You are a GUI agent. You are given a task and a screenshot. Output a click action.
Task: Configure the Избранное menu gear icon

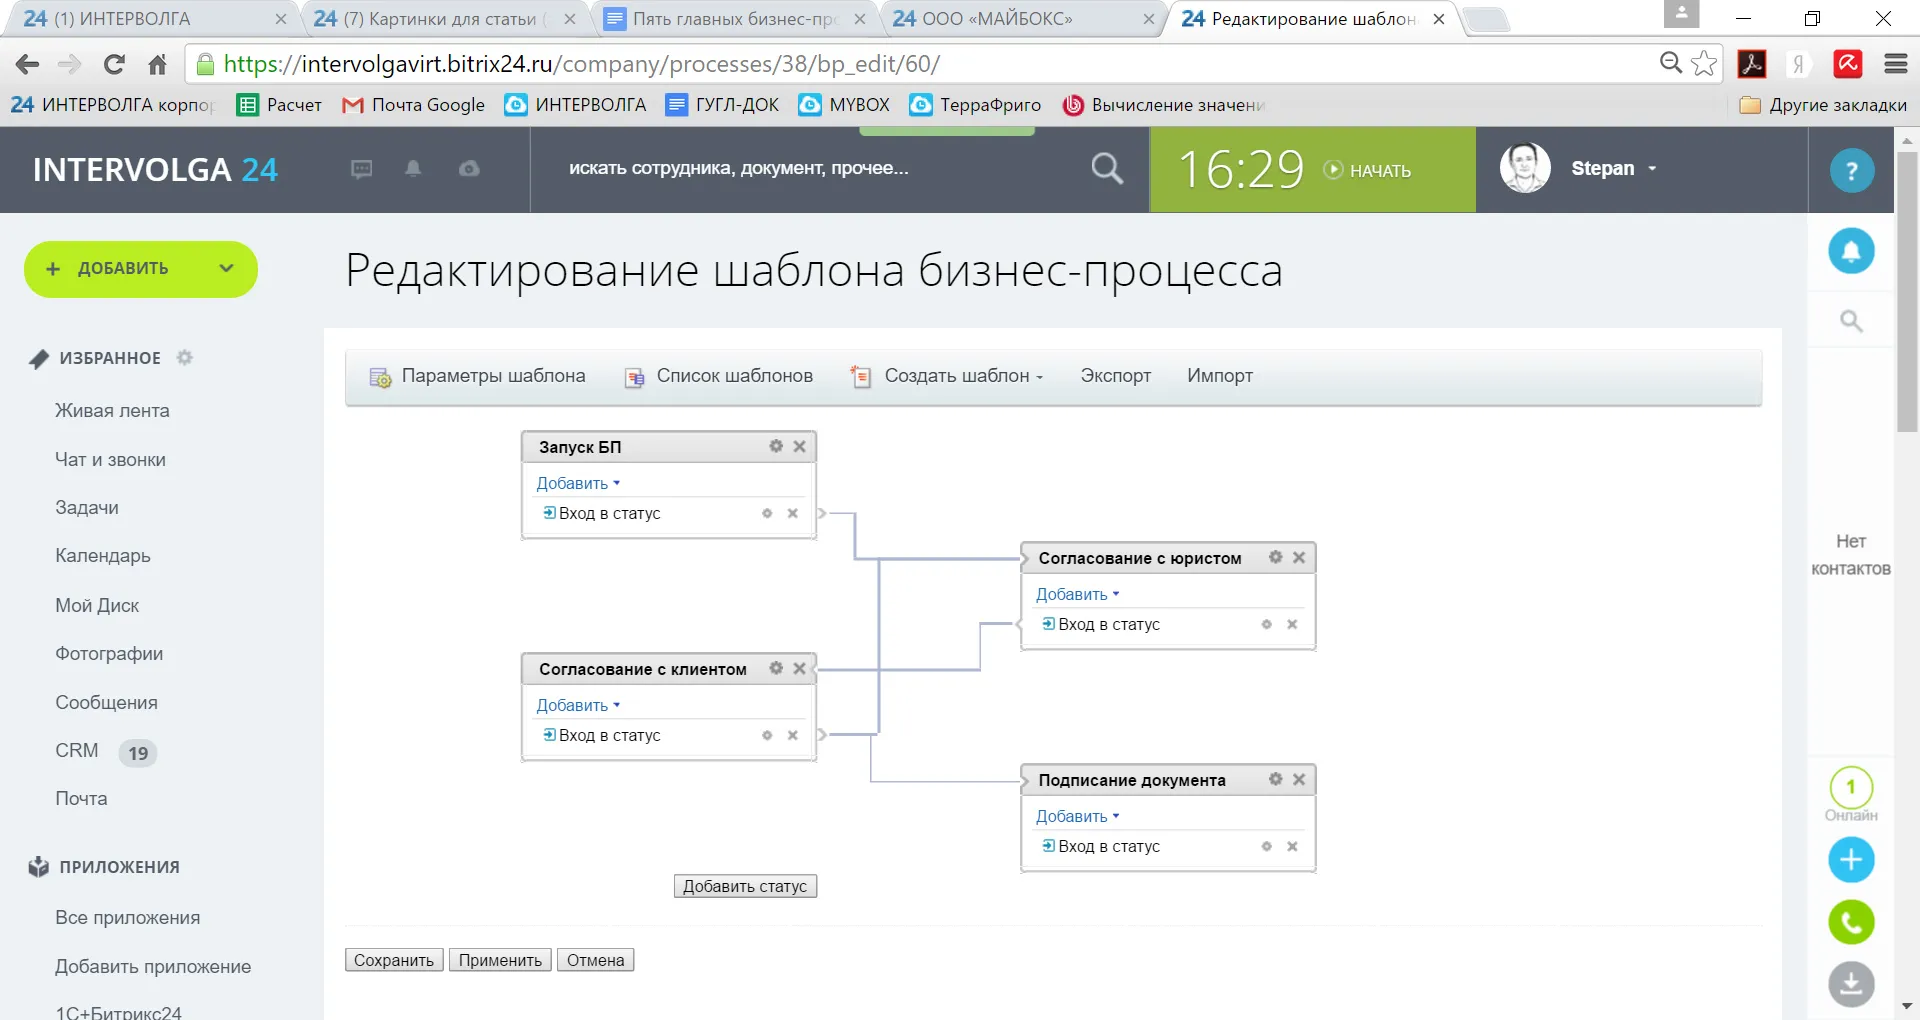185,358
